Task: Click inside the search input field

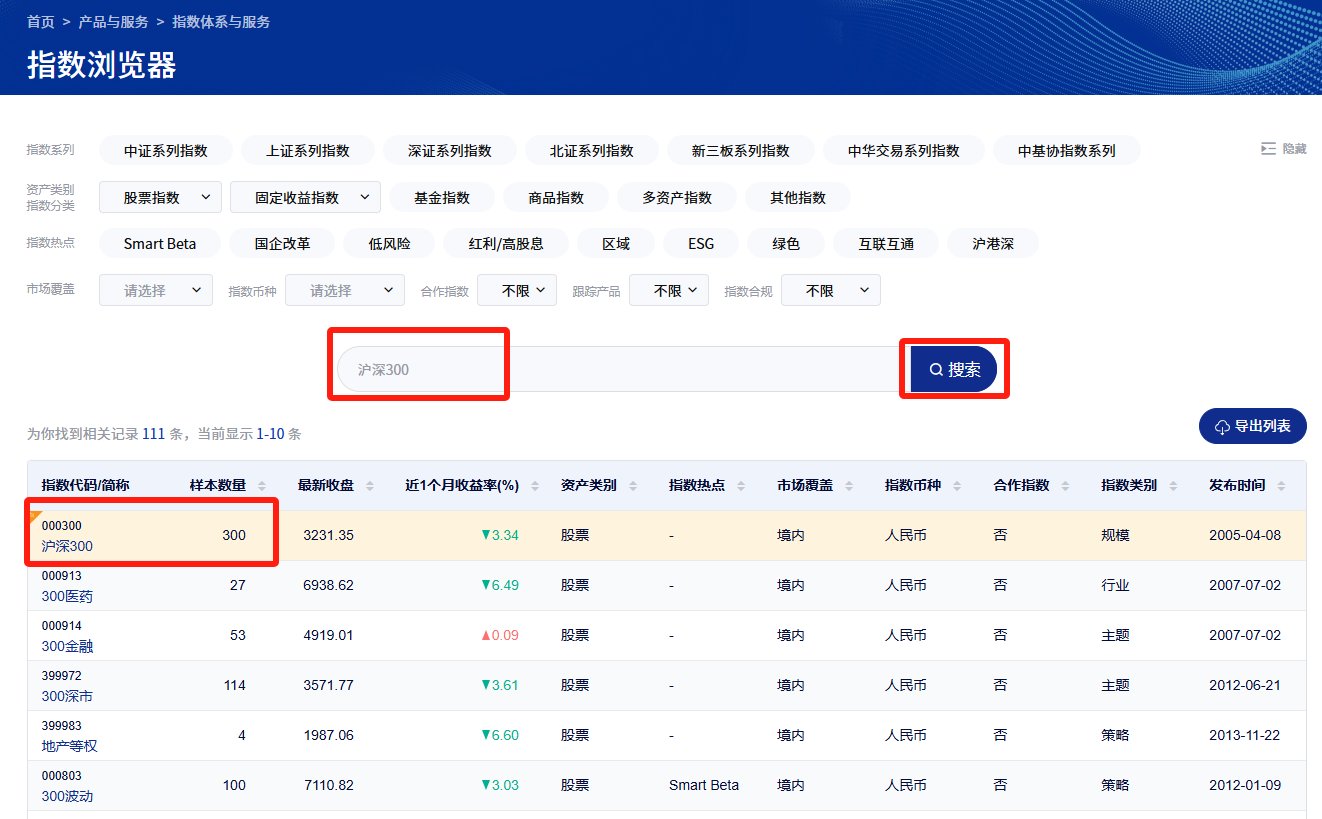Action: click(x=600, y=368)
